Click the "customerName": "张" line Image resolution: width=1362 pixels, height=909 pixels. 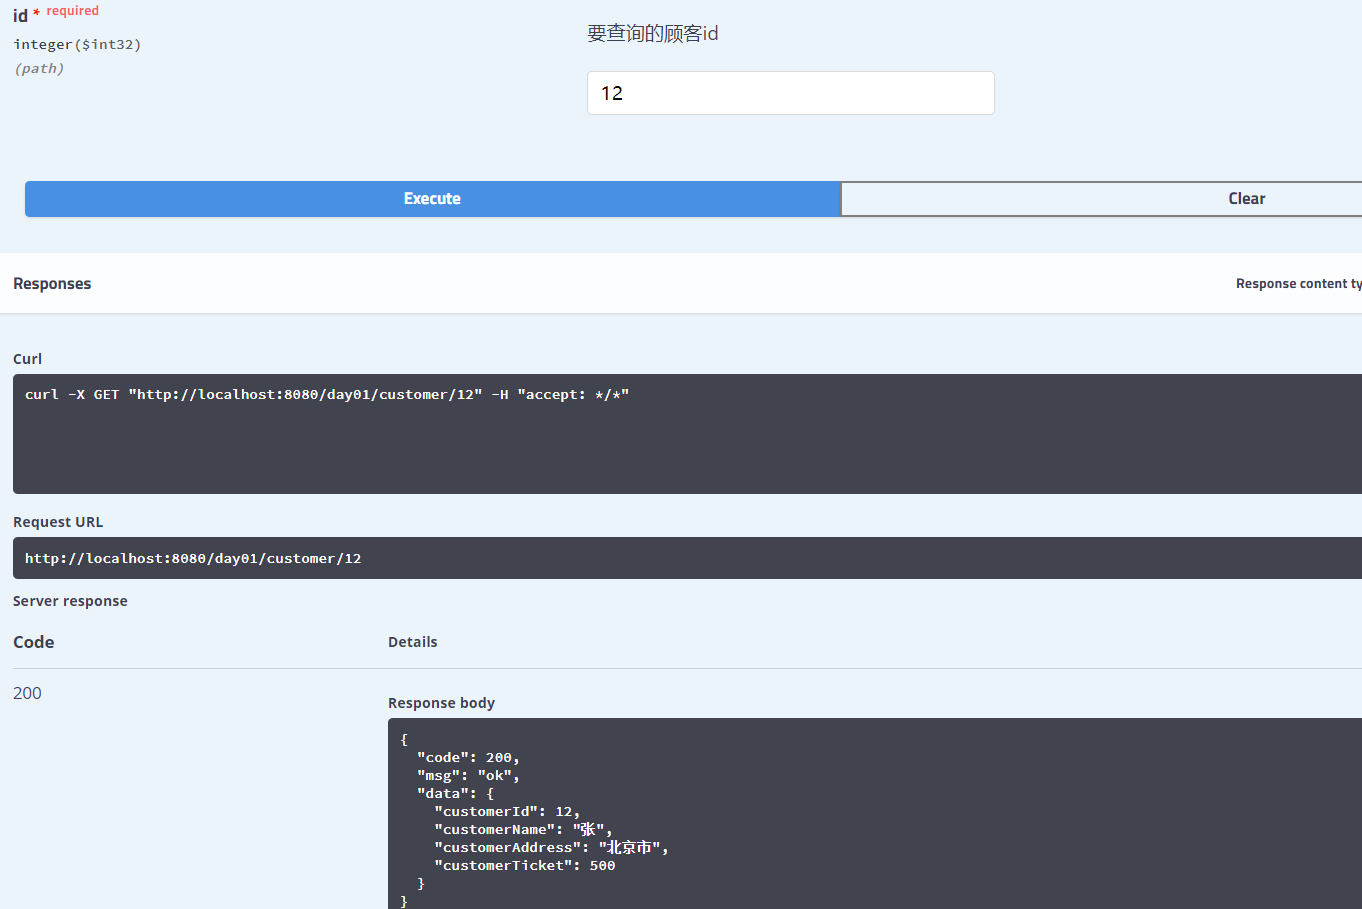click(x=523, y=830)
